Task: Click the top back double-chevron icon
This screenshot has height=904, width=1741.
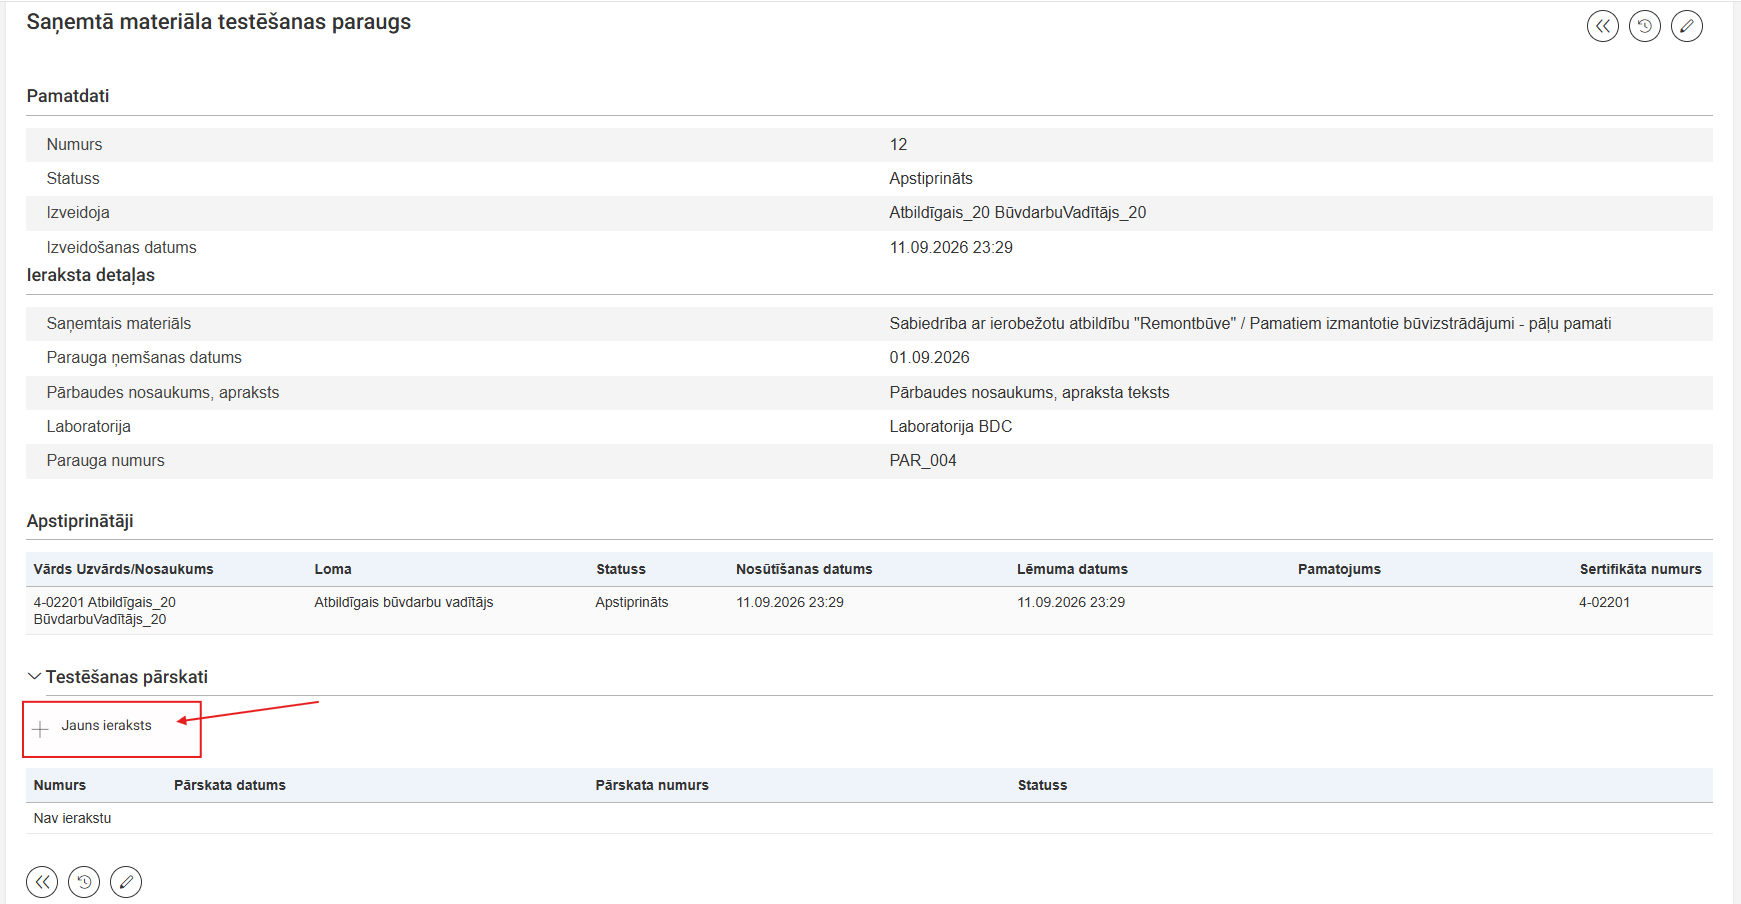Action: pos(1603,26)
